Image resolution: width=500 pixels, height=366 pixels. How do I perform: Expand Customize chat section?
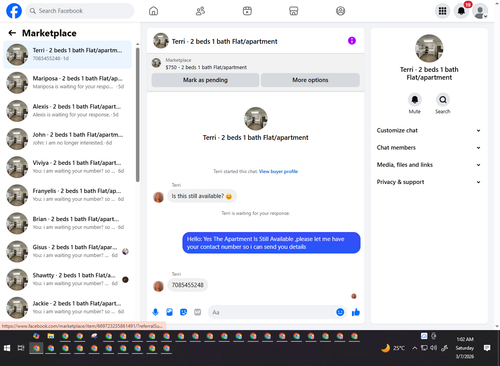(x=429, y=130)
